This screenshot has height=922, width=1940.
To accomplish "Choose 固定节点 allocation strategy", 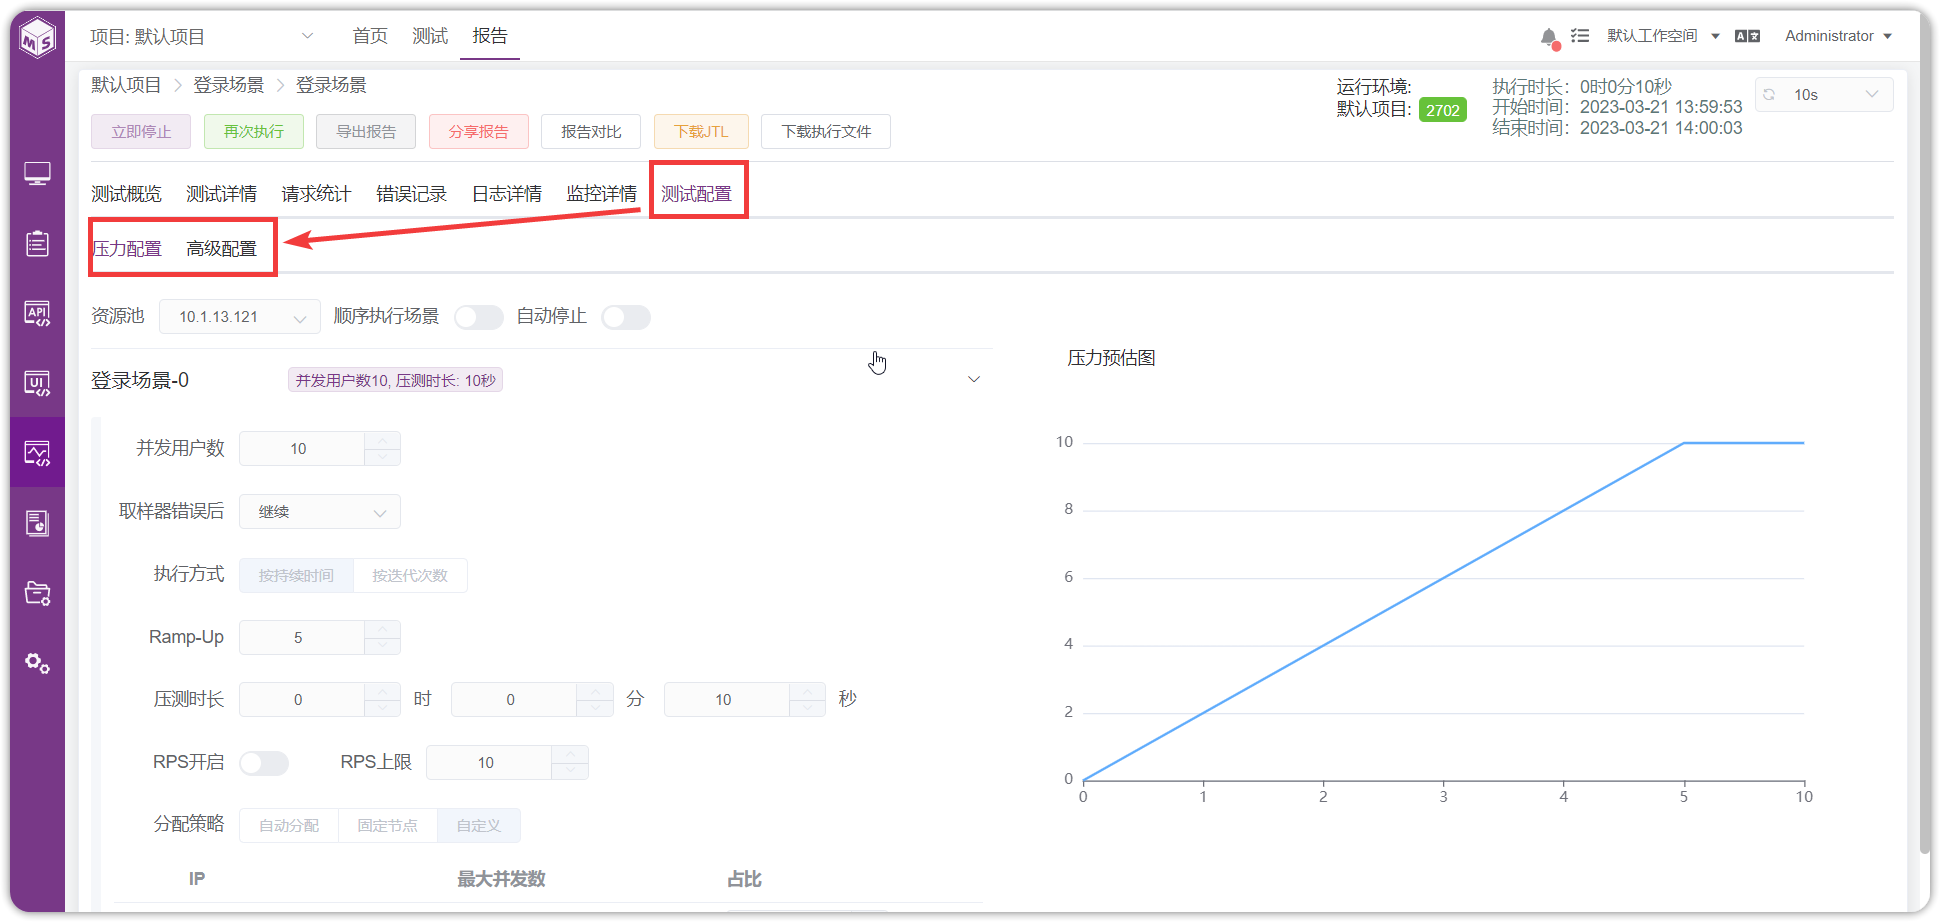I will click(388, 825).
